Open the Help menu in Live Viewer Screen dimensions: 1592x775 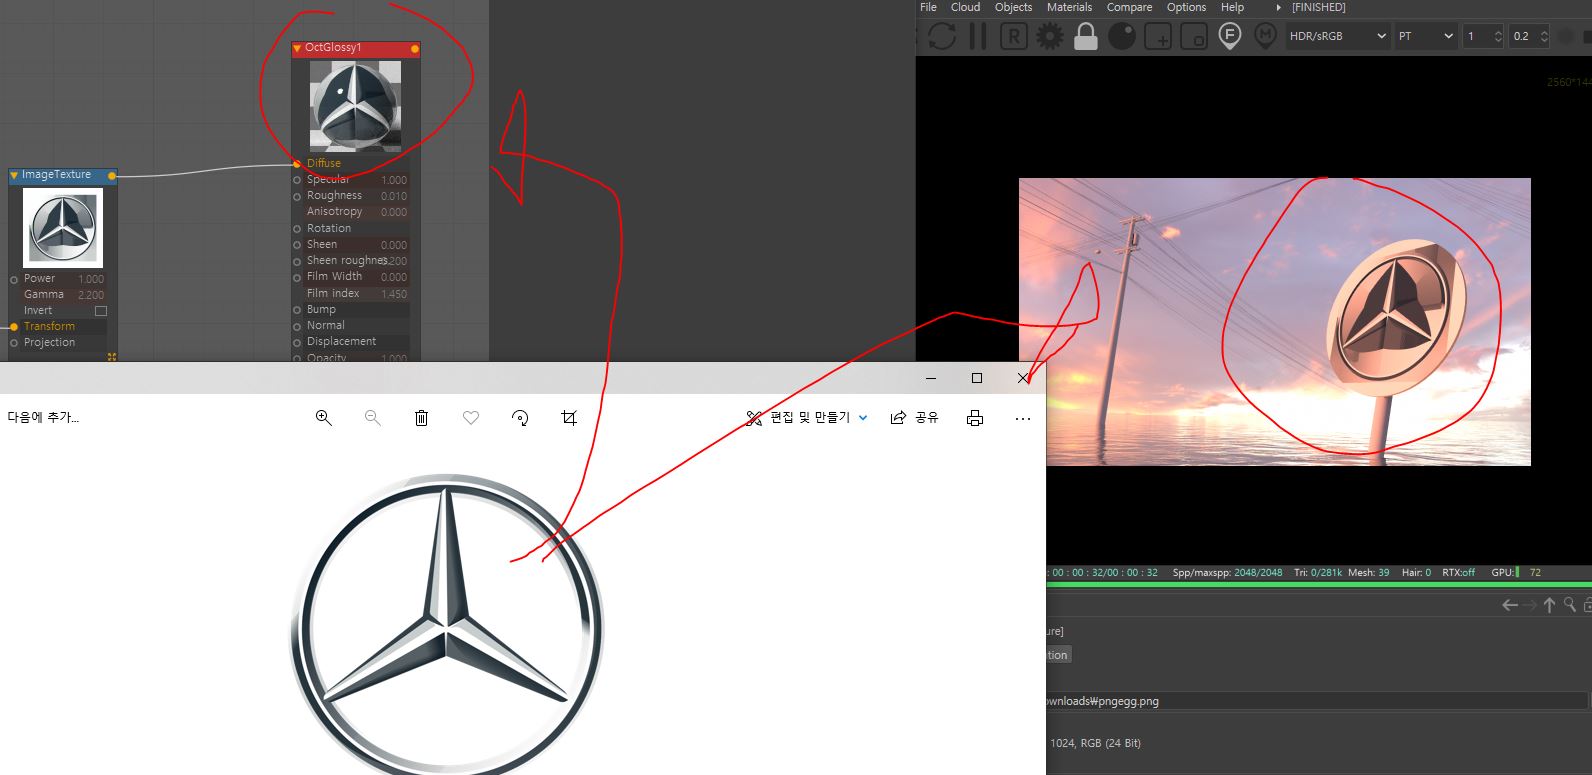(x=1232, y=7)
